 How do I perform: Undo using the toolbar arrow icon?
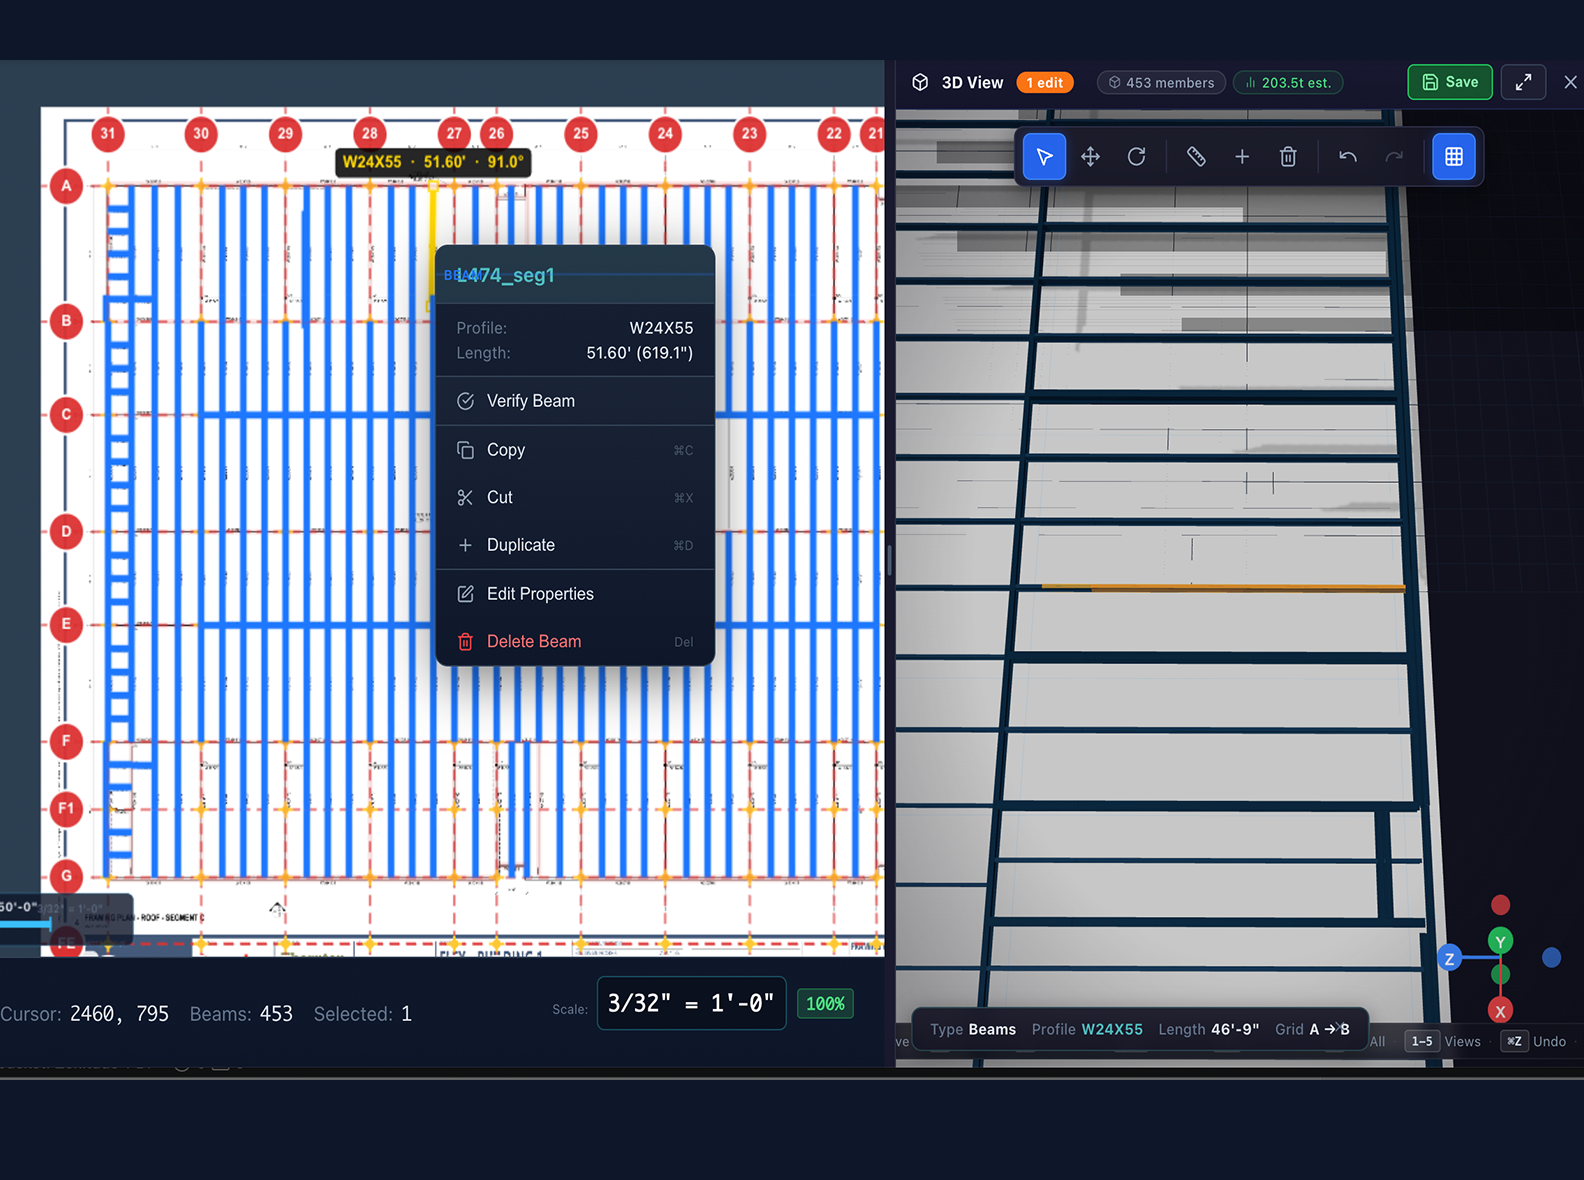1348,157
